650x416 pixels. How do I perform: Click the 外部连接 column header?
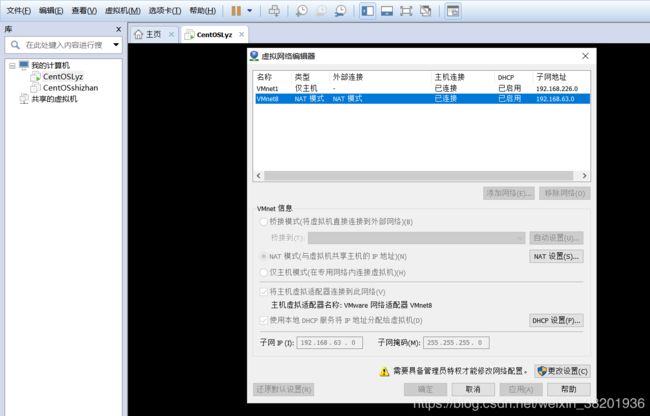pyautogui.click(x=348, y=77)
